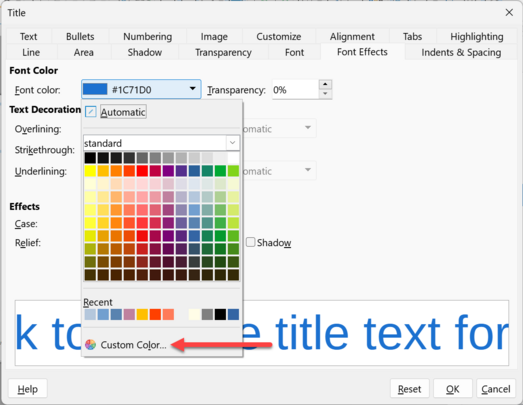Image resolution: width=523 pixels, height=405 pixels.
Task: Pick the black swatch in the palette
Action: point(90,157)
